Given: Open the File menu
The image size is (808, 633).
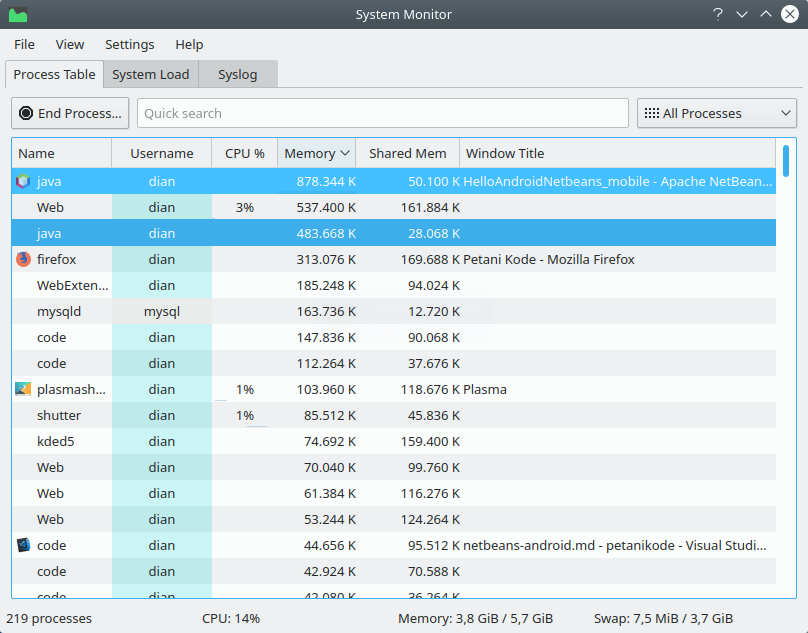Looking at the screenshot, I should [x=23, y=44].
